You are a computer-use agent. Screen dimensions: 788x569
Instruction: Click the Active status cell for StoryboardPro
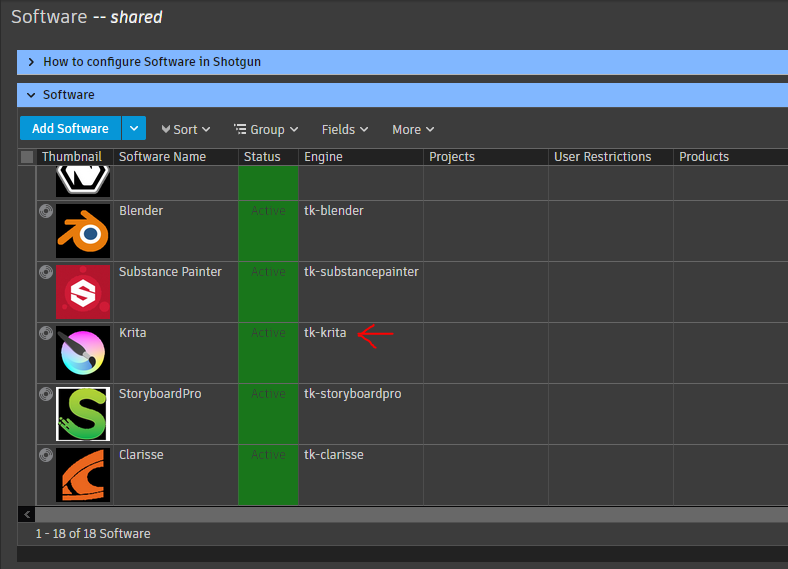[x=268, y=414]
